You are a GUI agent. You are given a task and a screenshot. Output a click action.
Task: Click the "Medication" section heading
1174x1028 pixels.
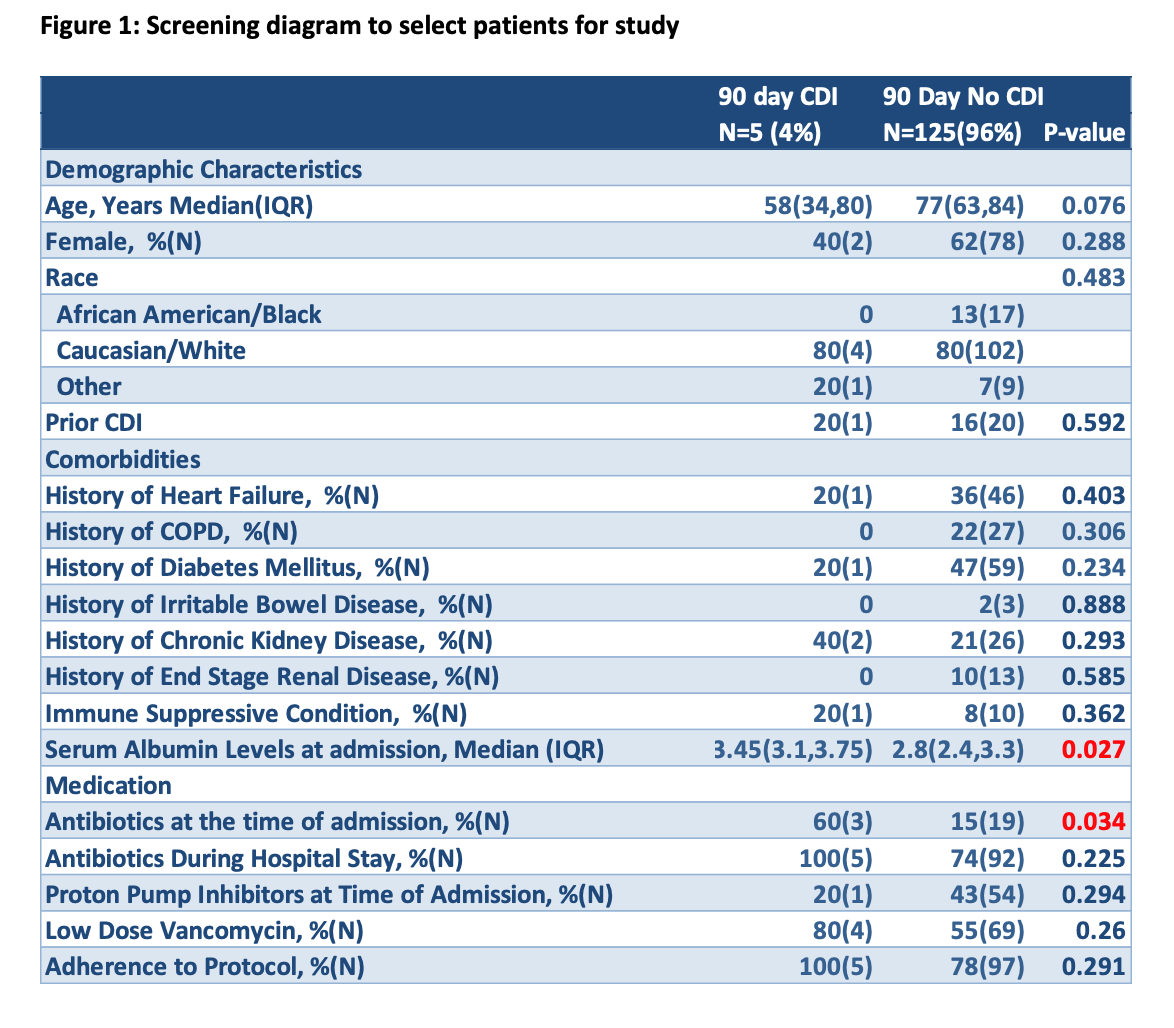point(108,786)
